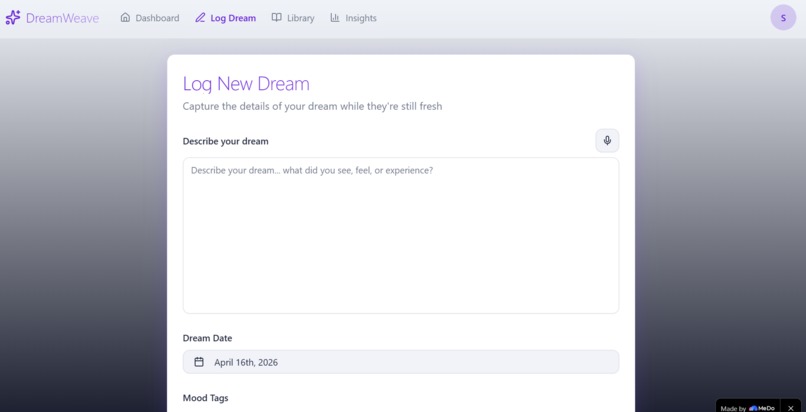Open the Insights nav item
This screenshot has height=412, width=806.
tap(353, 18)
